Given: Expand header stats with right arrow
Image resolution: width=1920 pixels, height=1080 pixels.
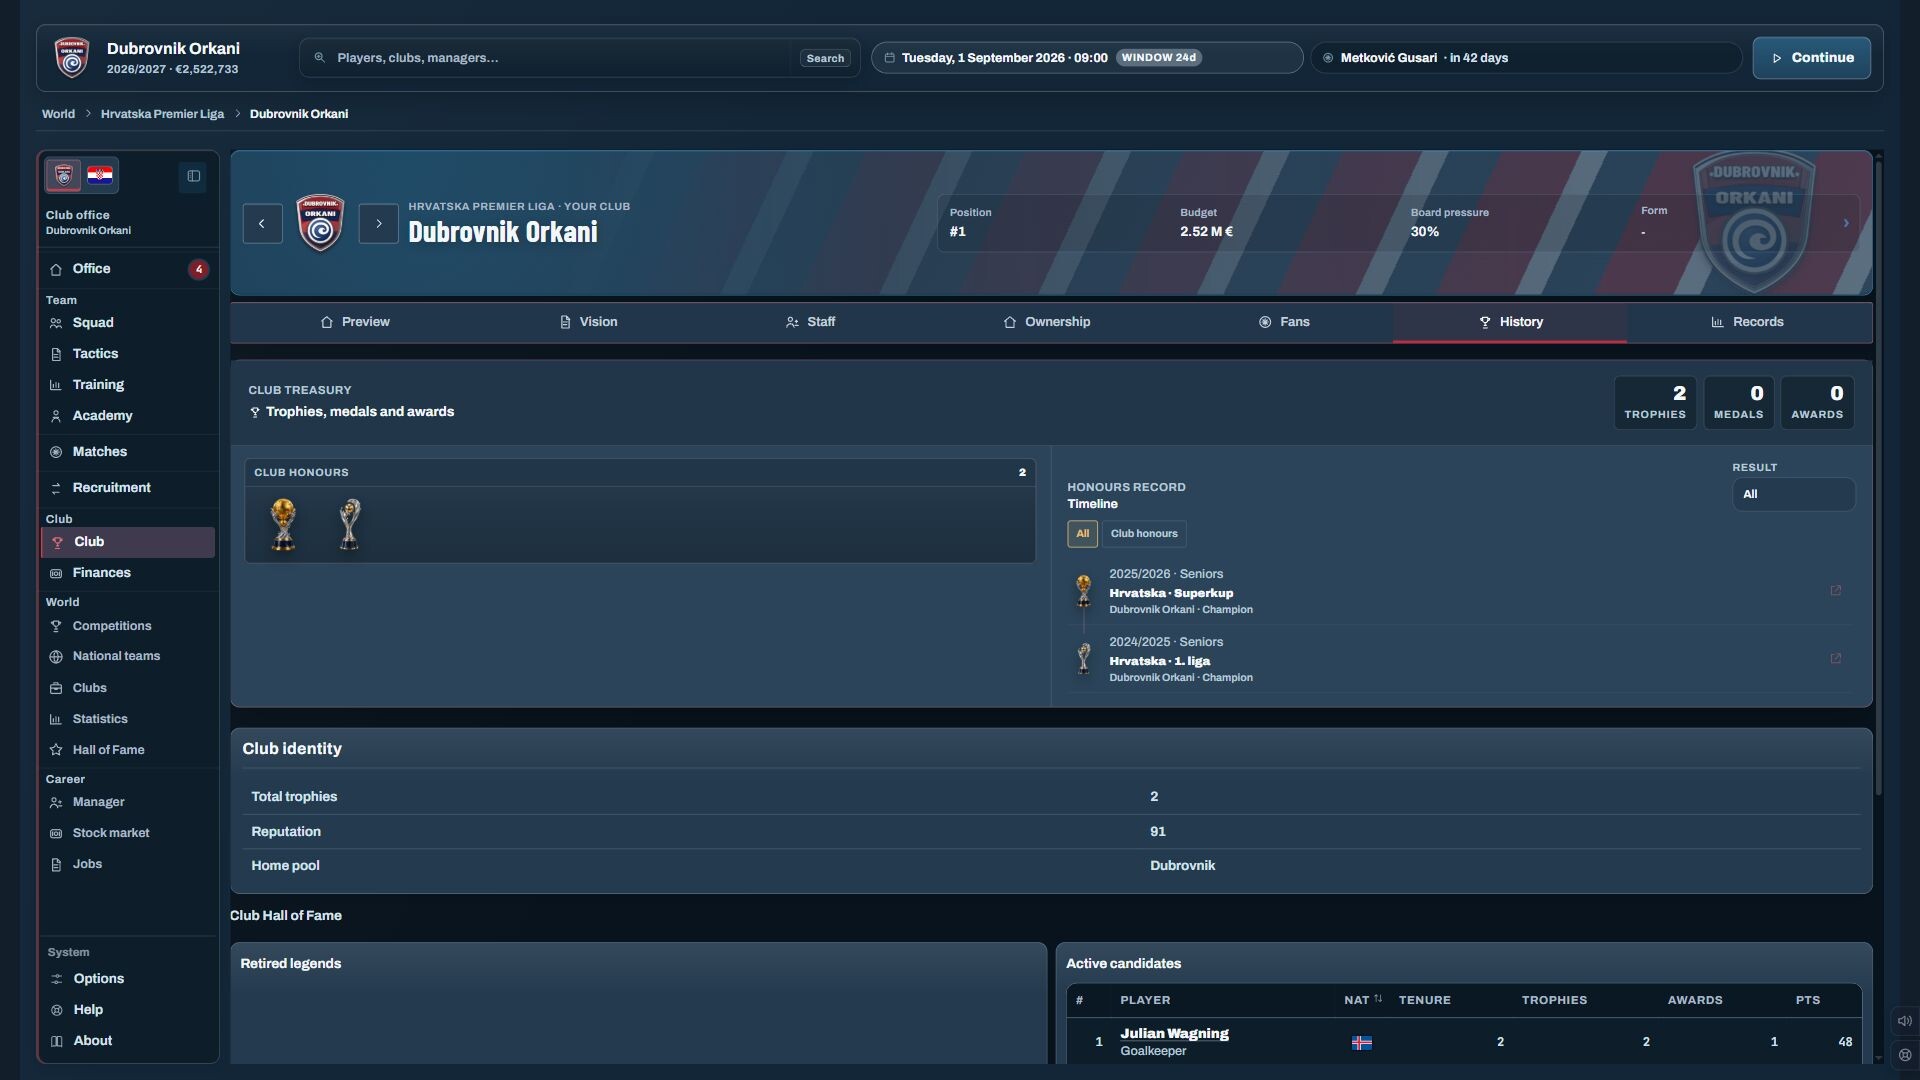Looking at the screenshot, I should tap(1846, 224).
